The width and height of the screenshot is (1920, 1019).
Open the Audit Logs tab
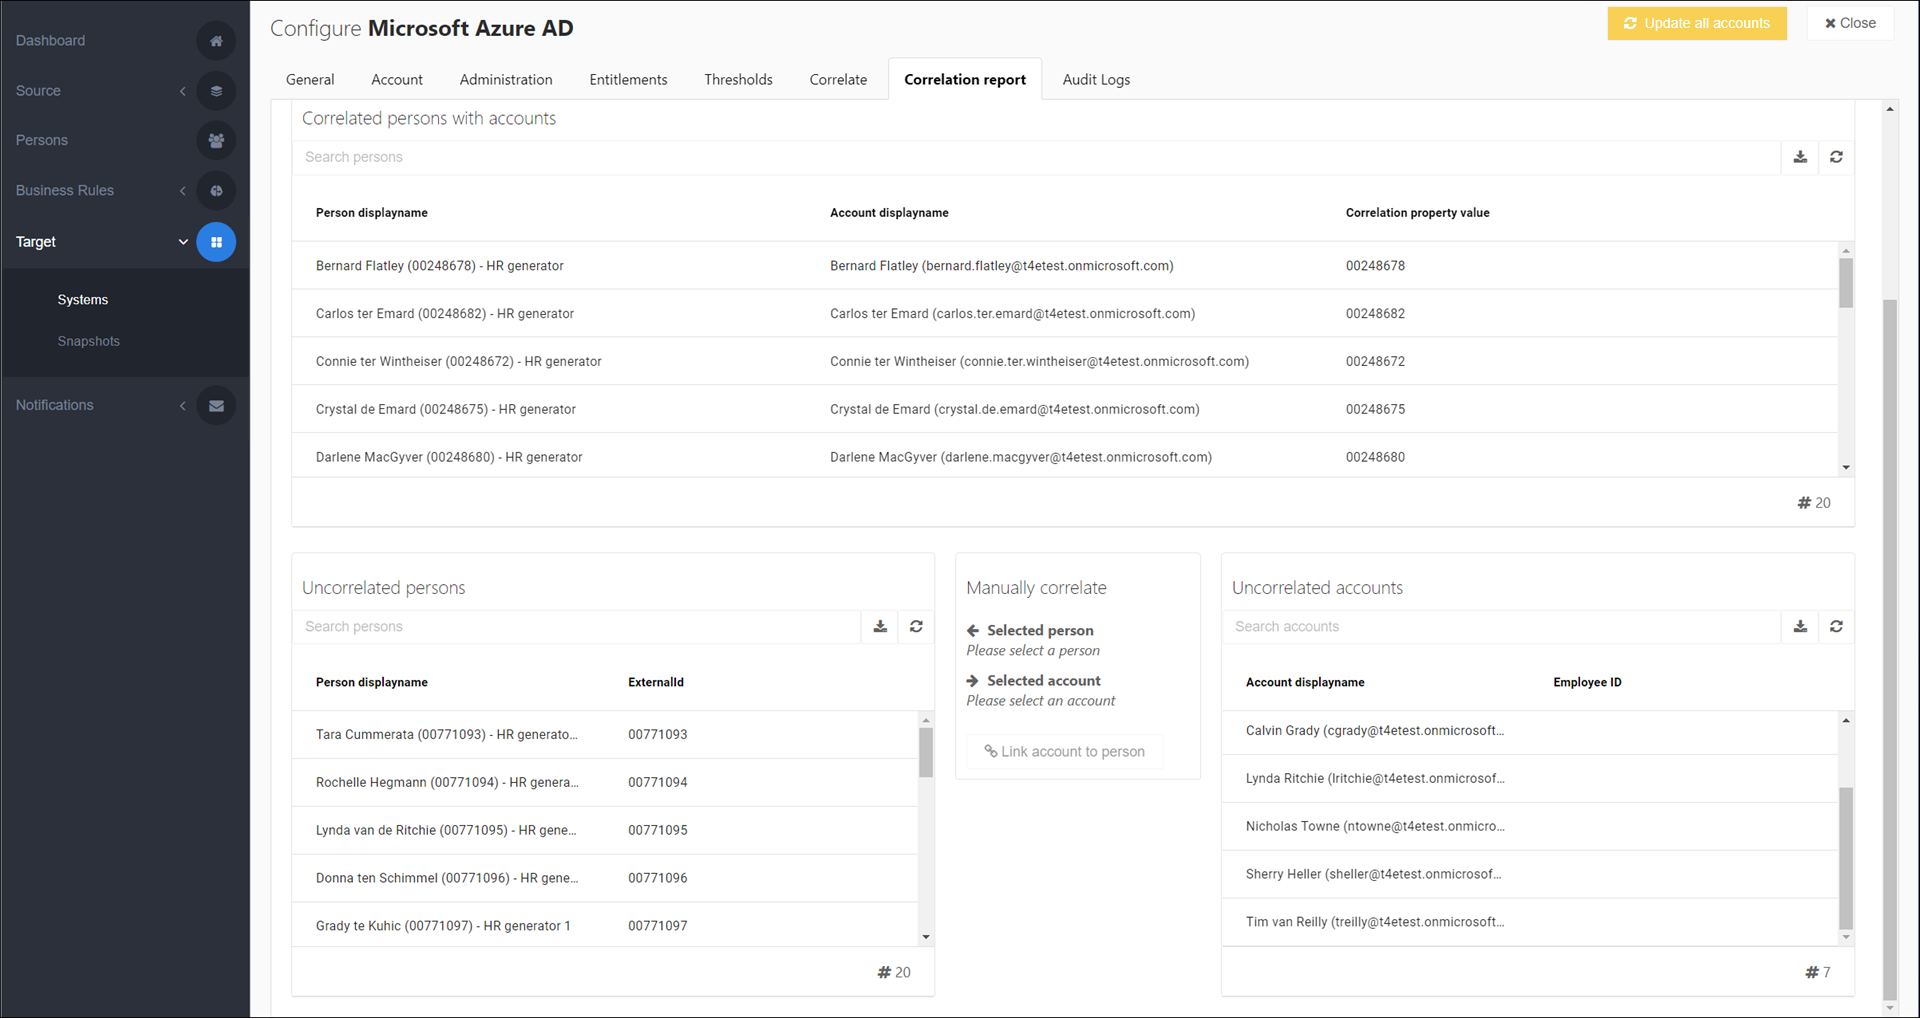1096,80
